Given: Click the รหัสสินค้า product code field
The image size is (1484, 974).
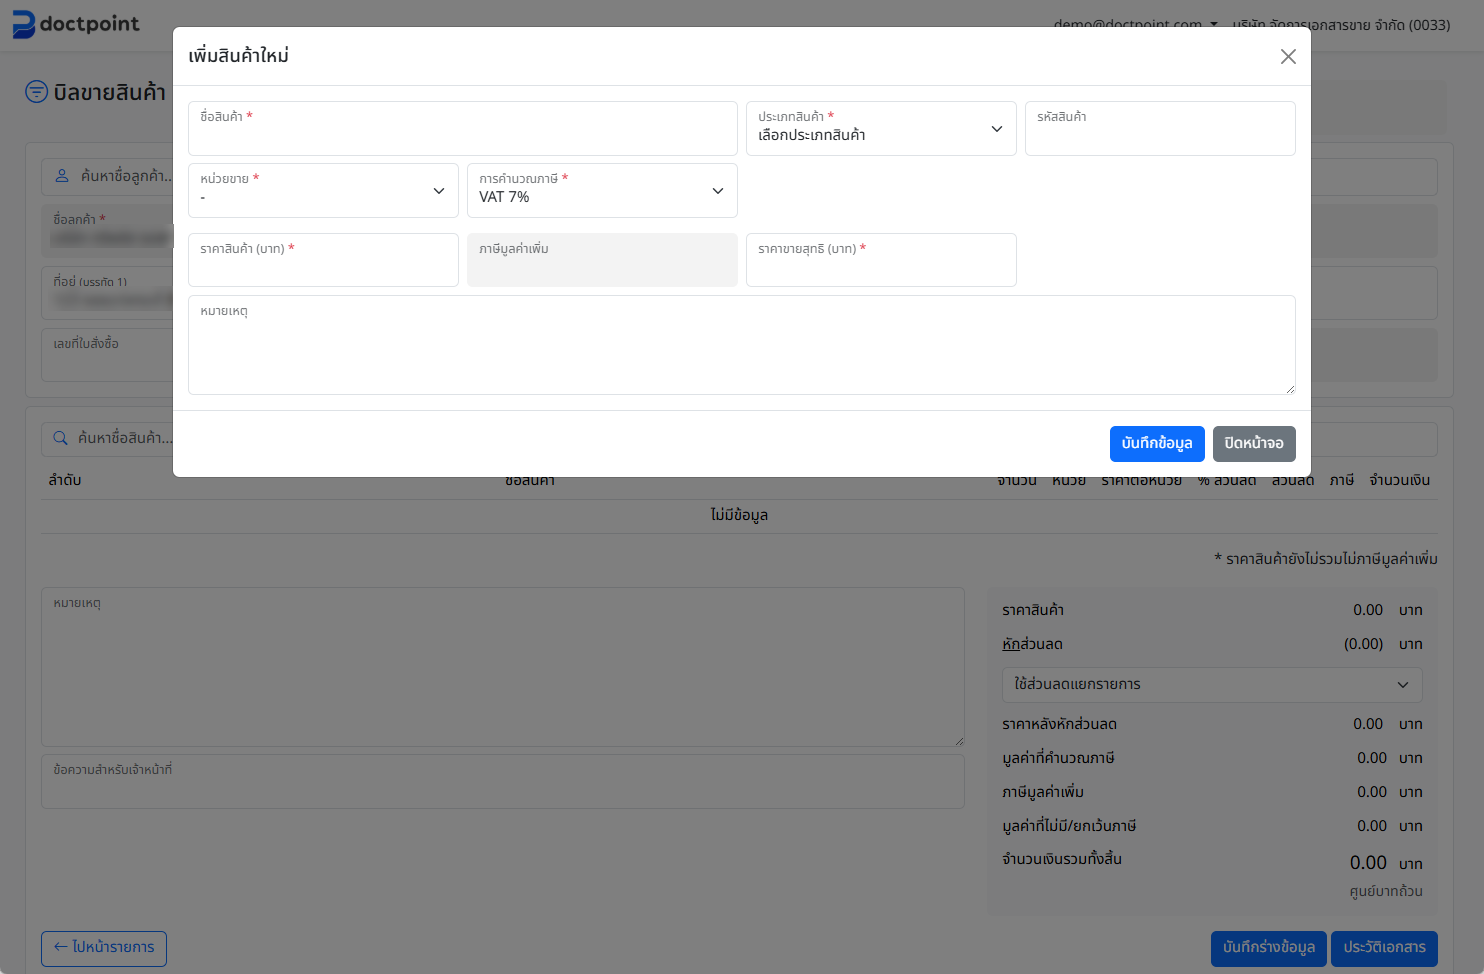Looking at the screenshot, I should (1159, 135).
